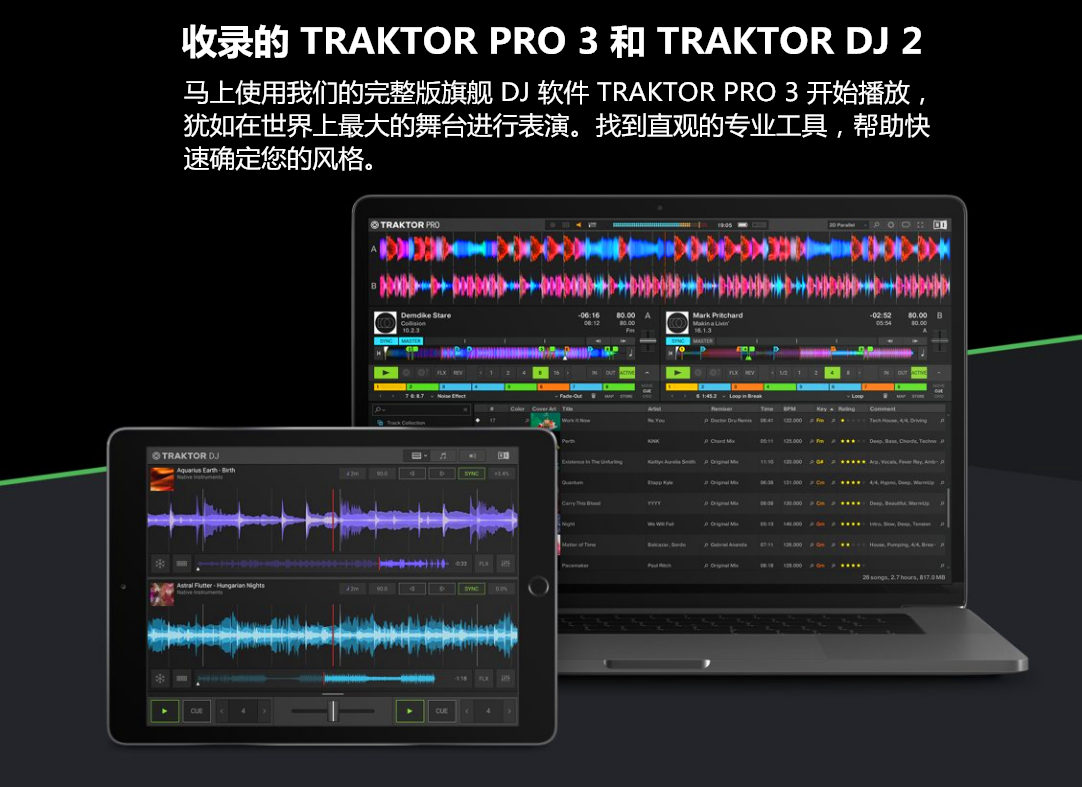Image resolution: width=1082 pixels, height=787 pixels.
Task: Trigger blue hotcue 2 on deck B
Action: click(x=714, y=387)
